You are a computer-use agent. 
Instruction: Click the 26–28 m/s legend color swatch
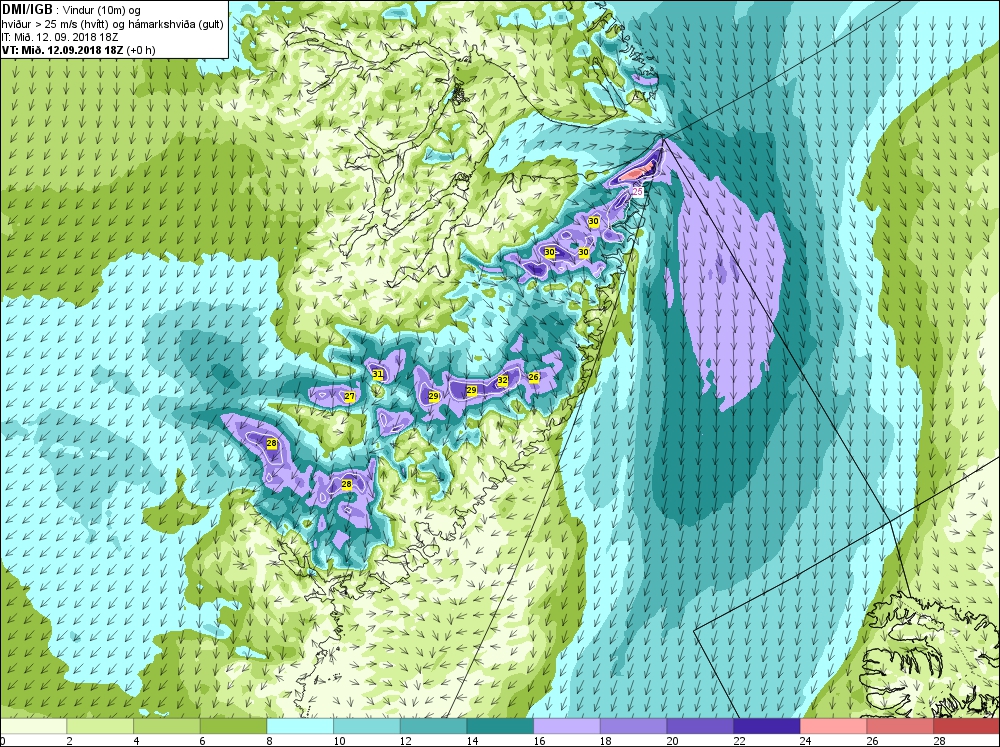click(x=900, y=726)
